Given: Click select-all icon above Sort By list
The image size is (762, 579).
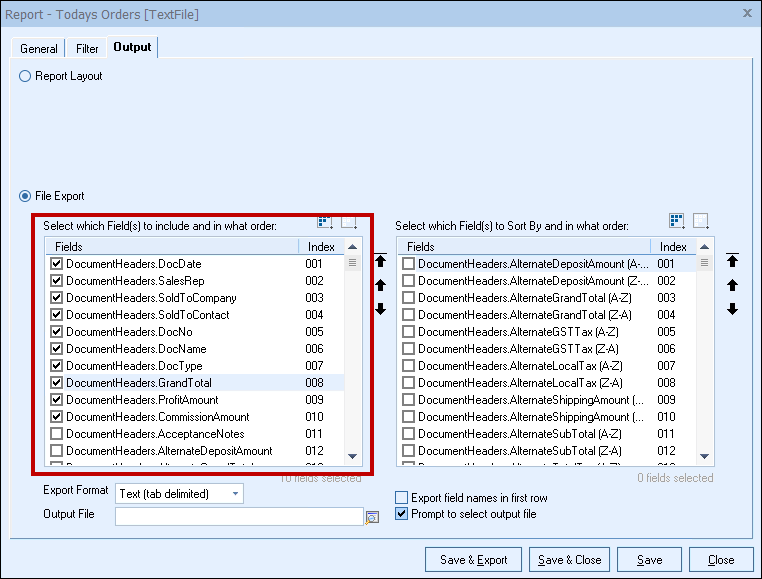Looking at the screenshot, I should (x=677, y=222).
